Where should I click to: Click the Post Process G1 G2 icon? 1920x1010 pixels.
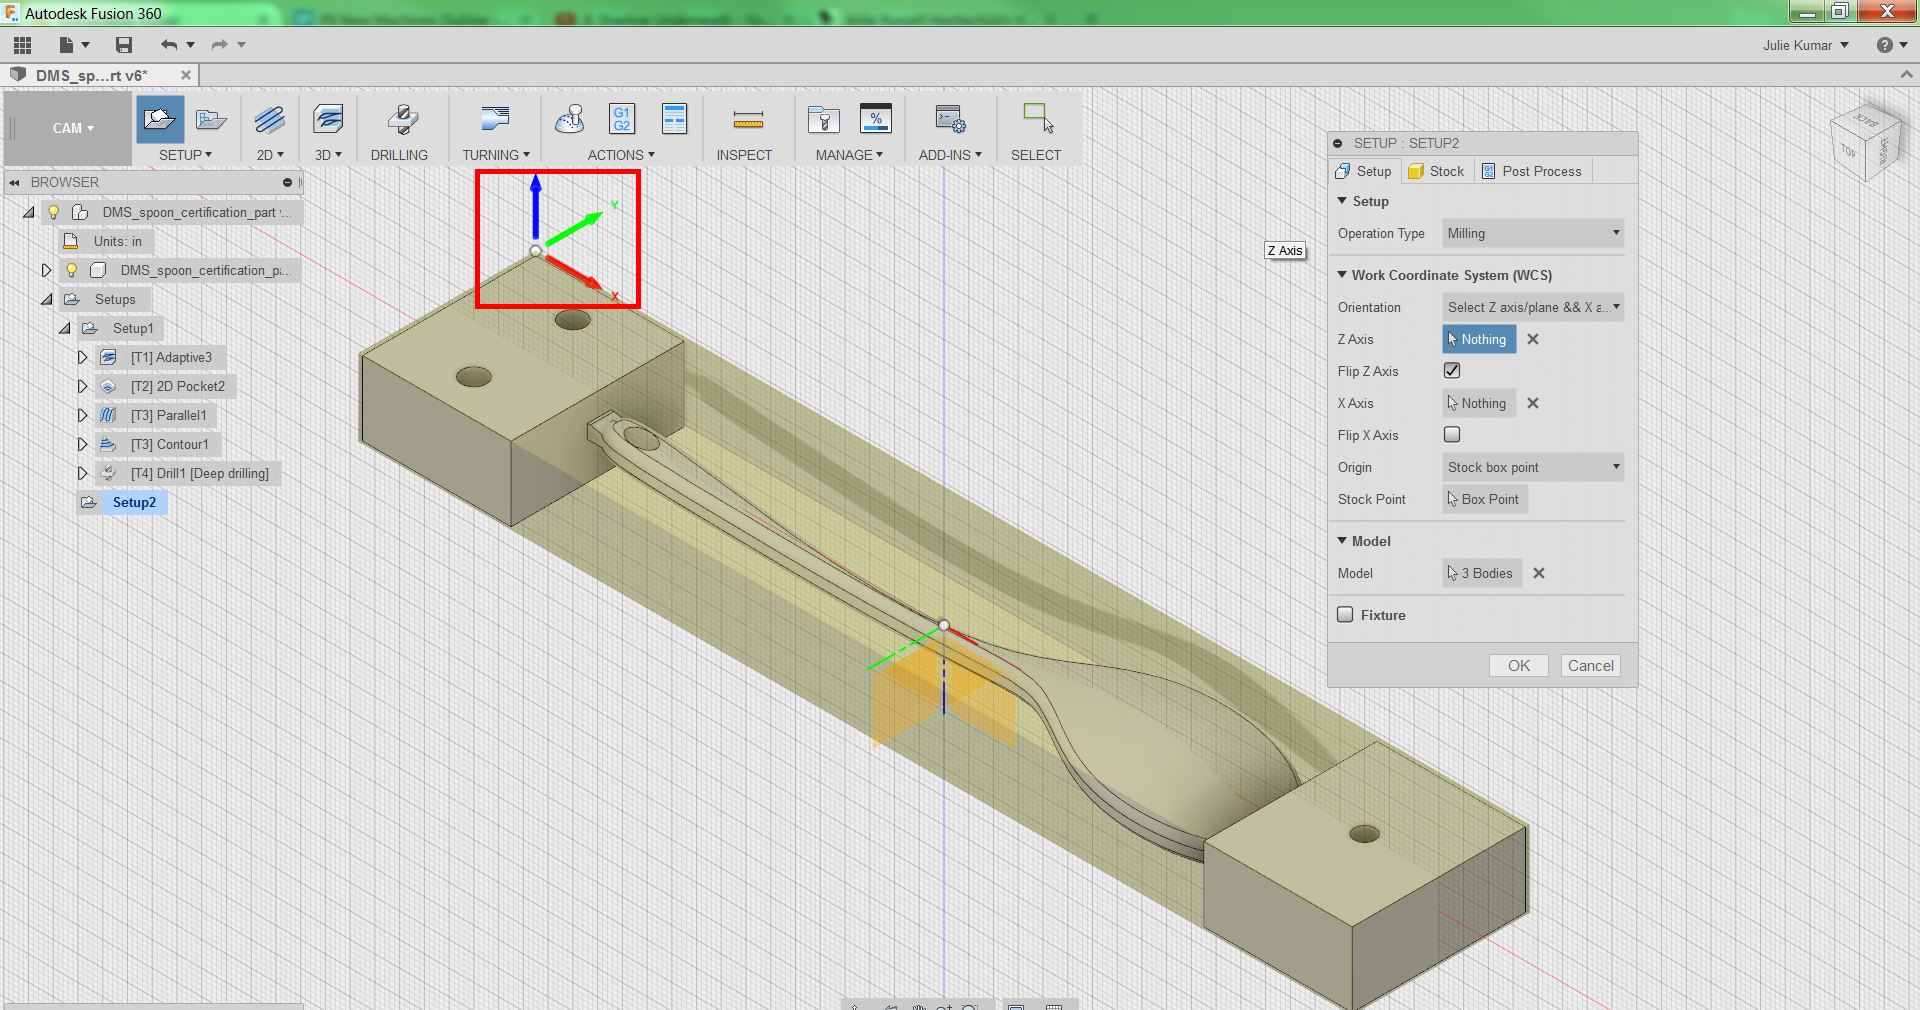tap(622, 119)
